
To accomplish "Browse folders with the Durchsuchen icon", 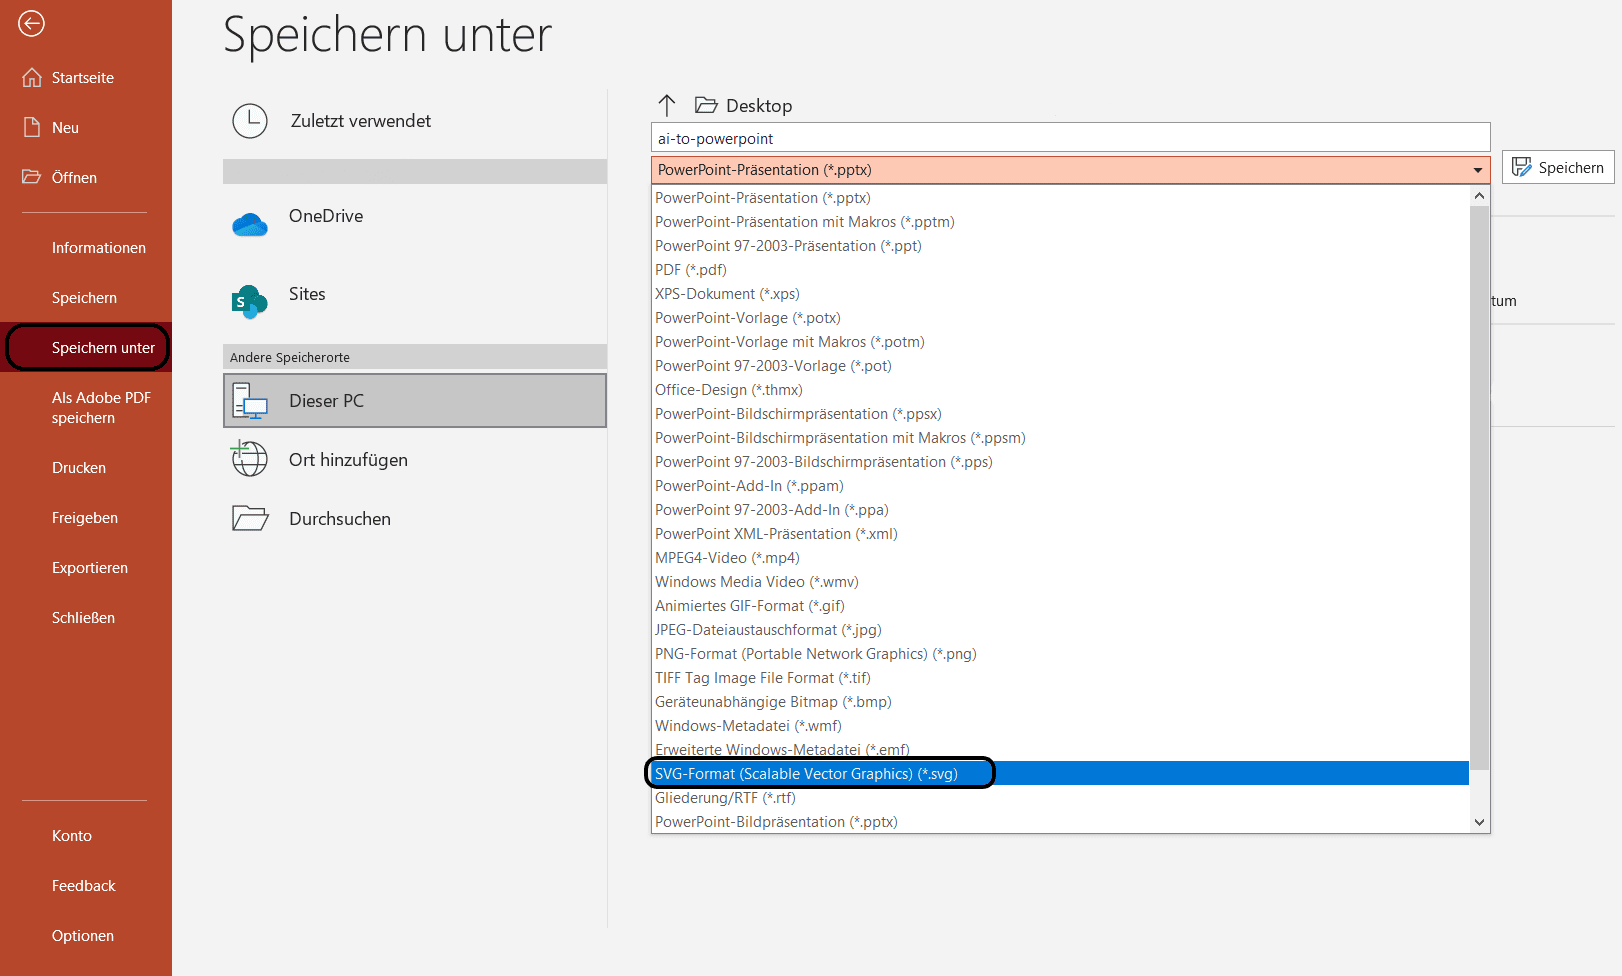I will tap(249, 518).
